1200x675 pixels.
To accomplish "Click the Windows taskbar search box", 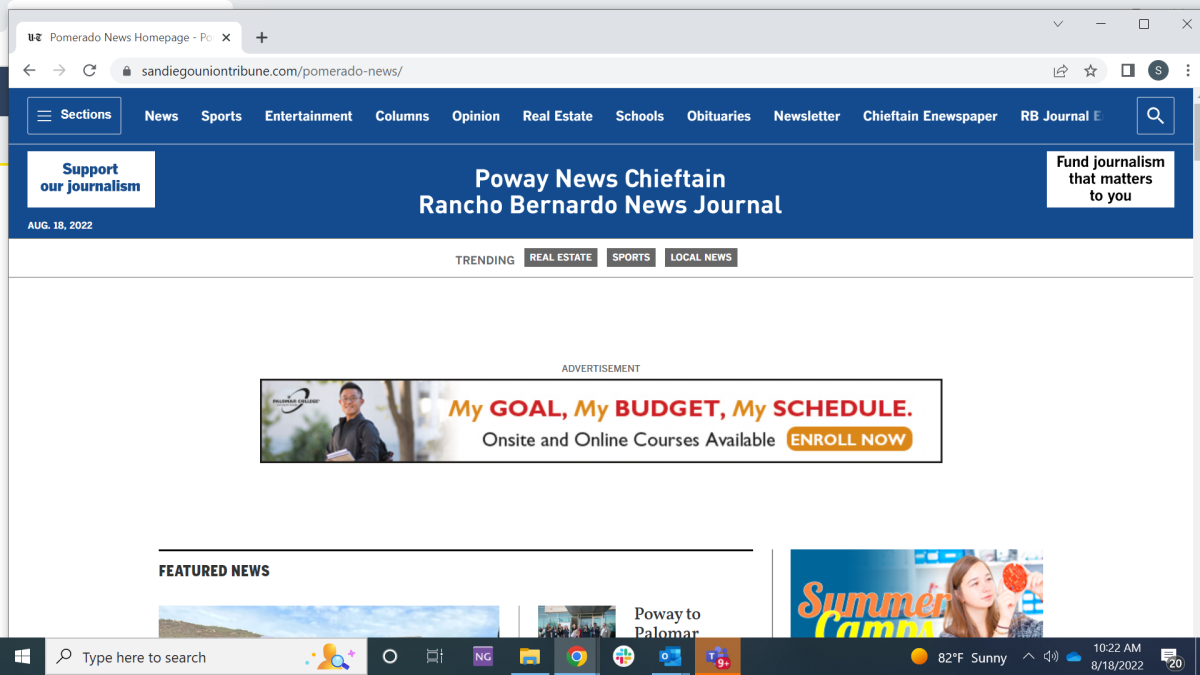I will coord(204,657).
